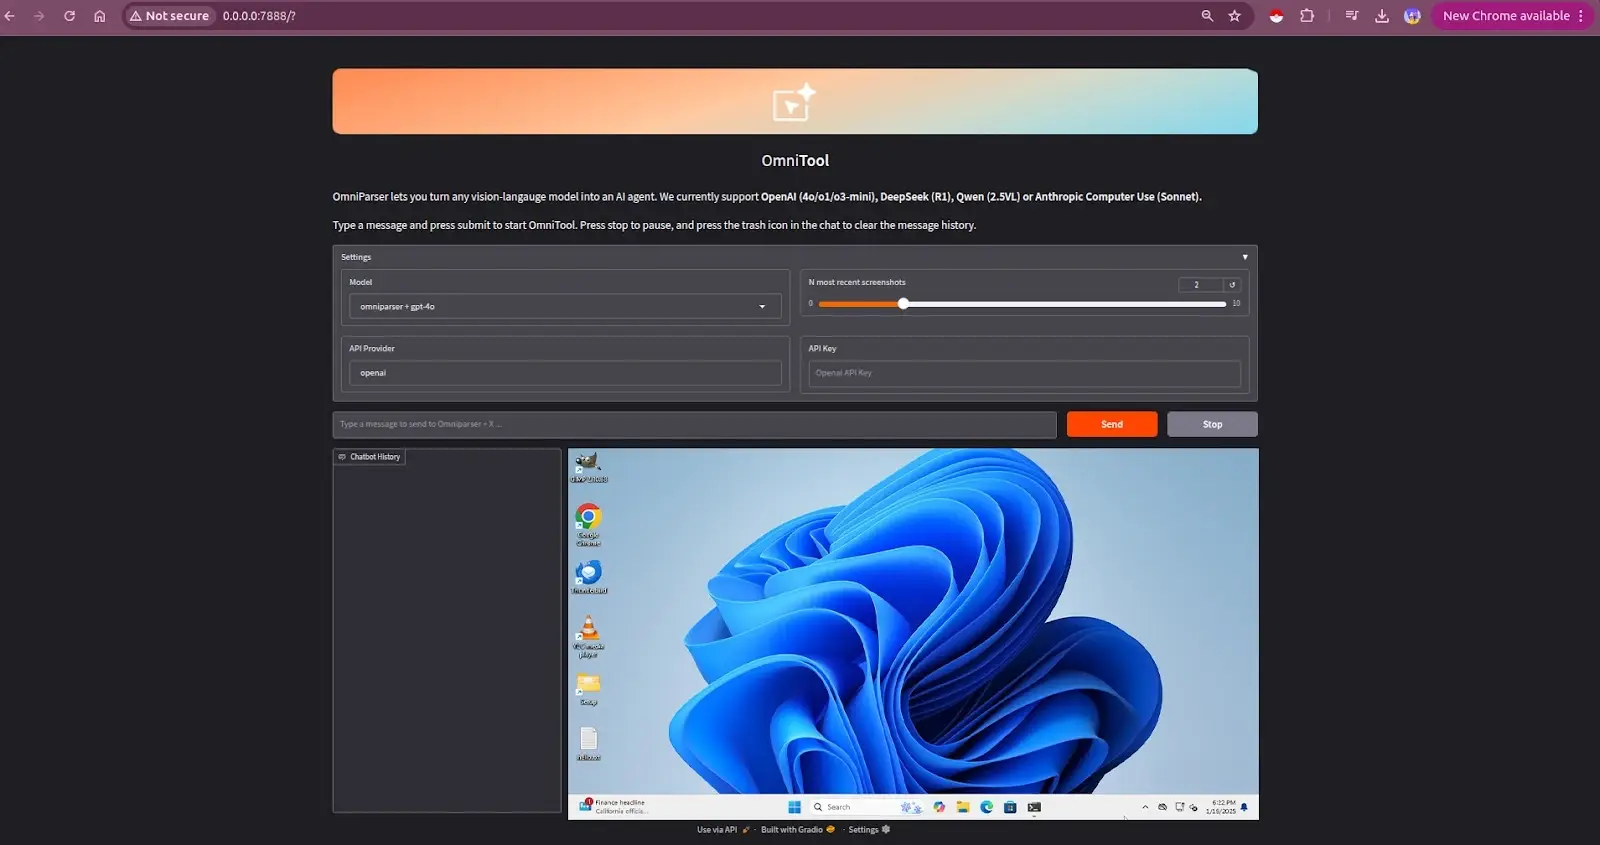Launch VLC media player from the desktop

(x=589, y=630)
